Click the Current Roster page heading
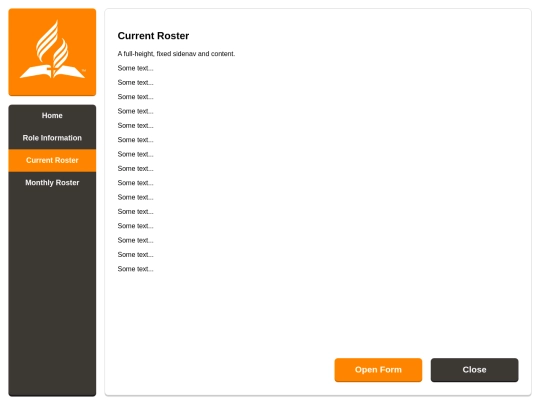This screenshot has height=405, width=540. (x=153, y=36)
